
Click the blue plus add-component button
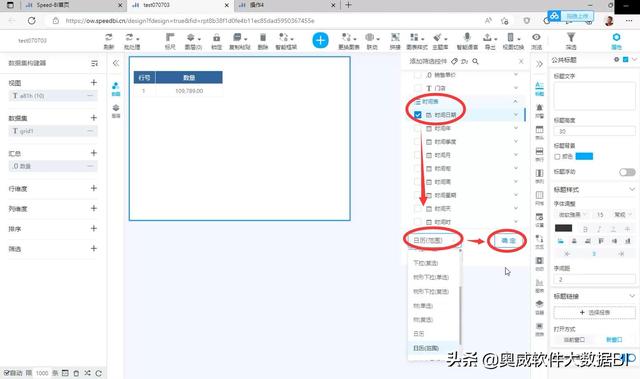[320, 40]
